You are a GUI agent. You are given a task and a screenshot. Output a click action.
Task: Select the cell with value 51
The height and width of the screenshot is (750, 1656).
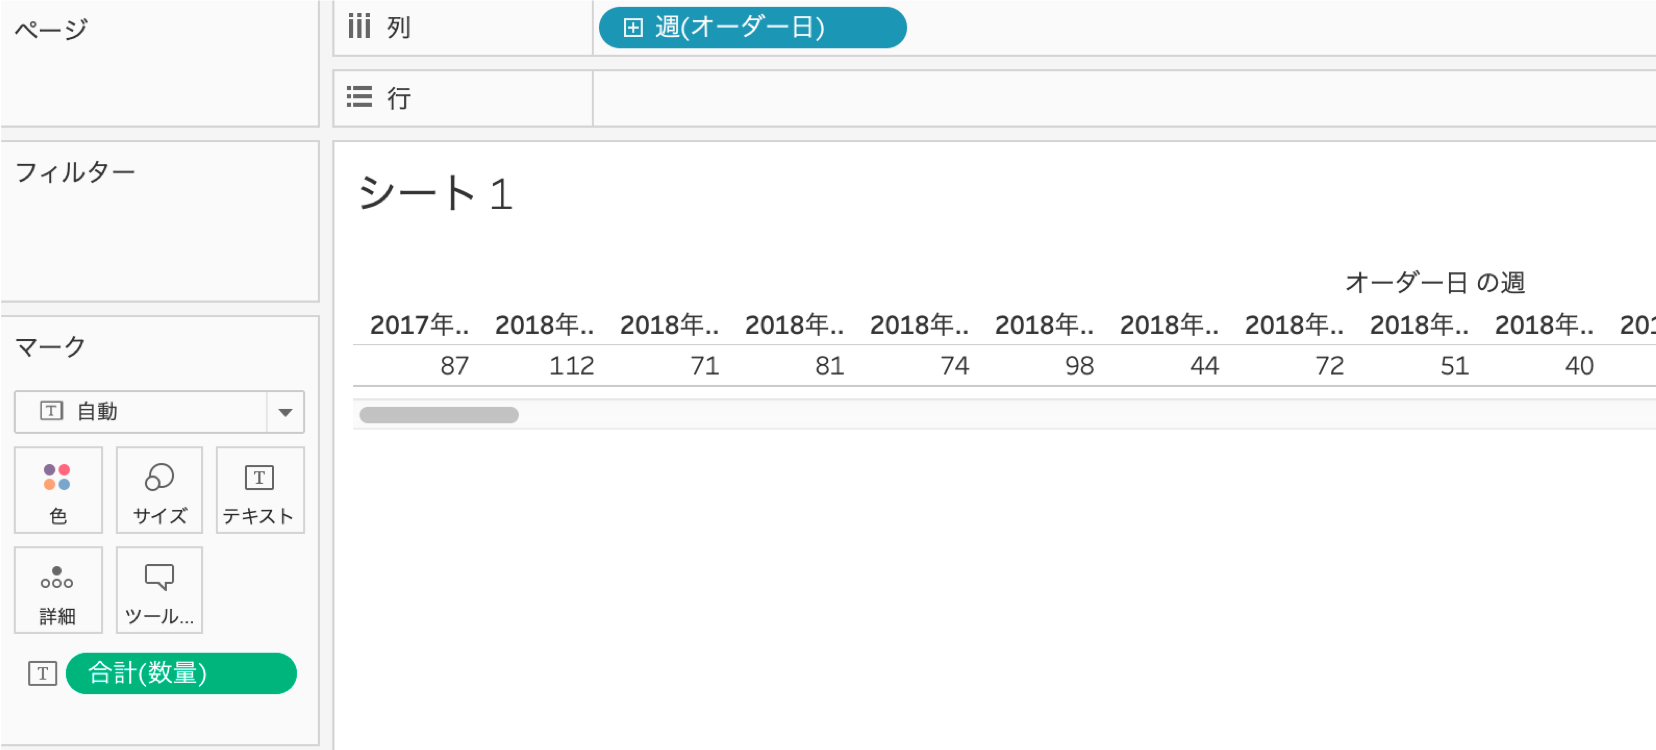coord(1455,366)
